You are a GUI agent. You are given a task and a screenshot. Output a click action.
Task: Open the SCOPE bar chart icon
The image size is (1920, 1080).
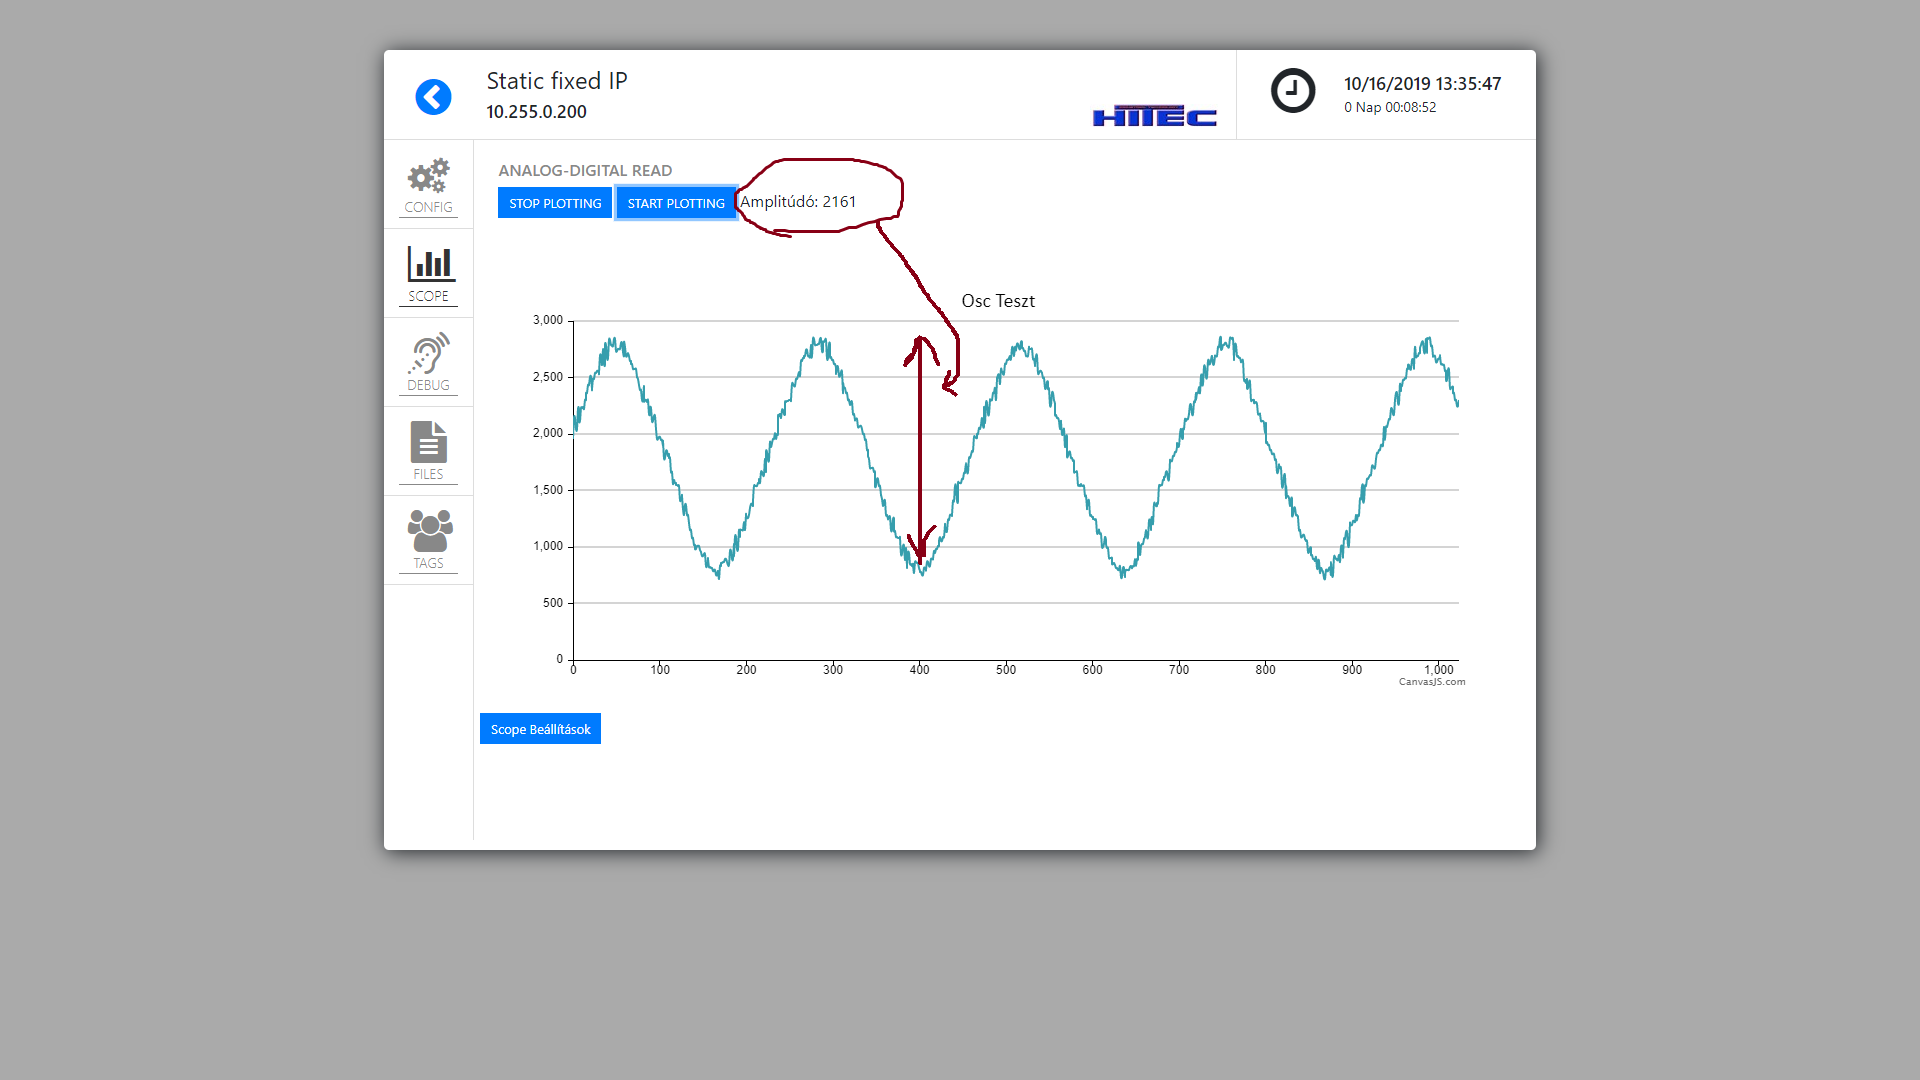coord(431,264)
